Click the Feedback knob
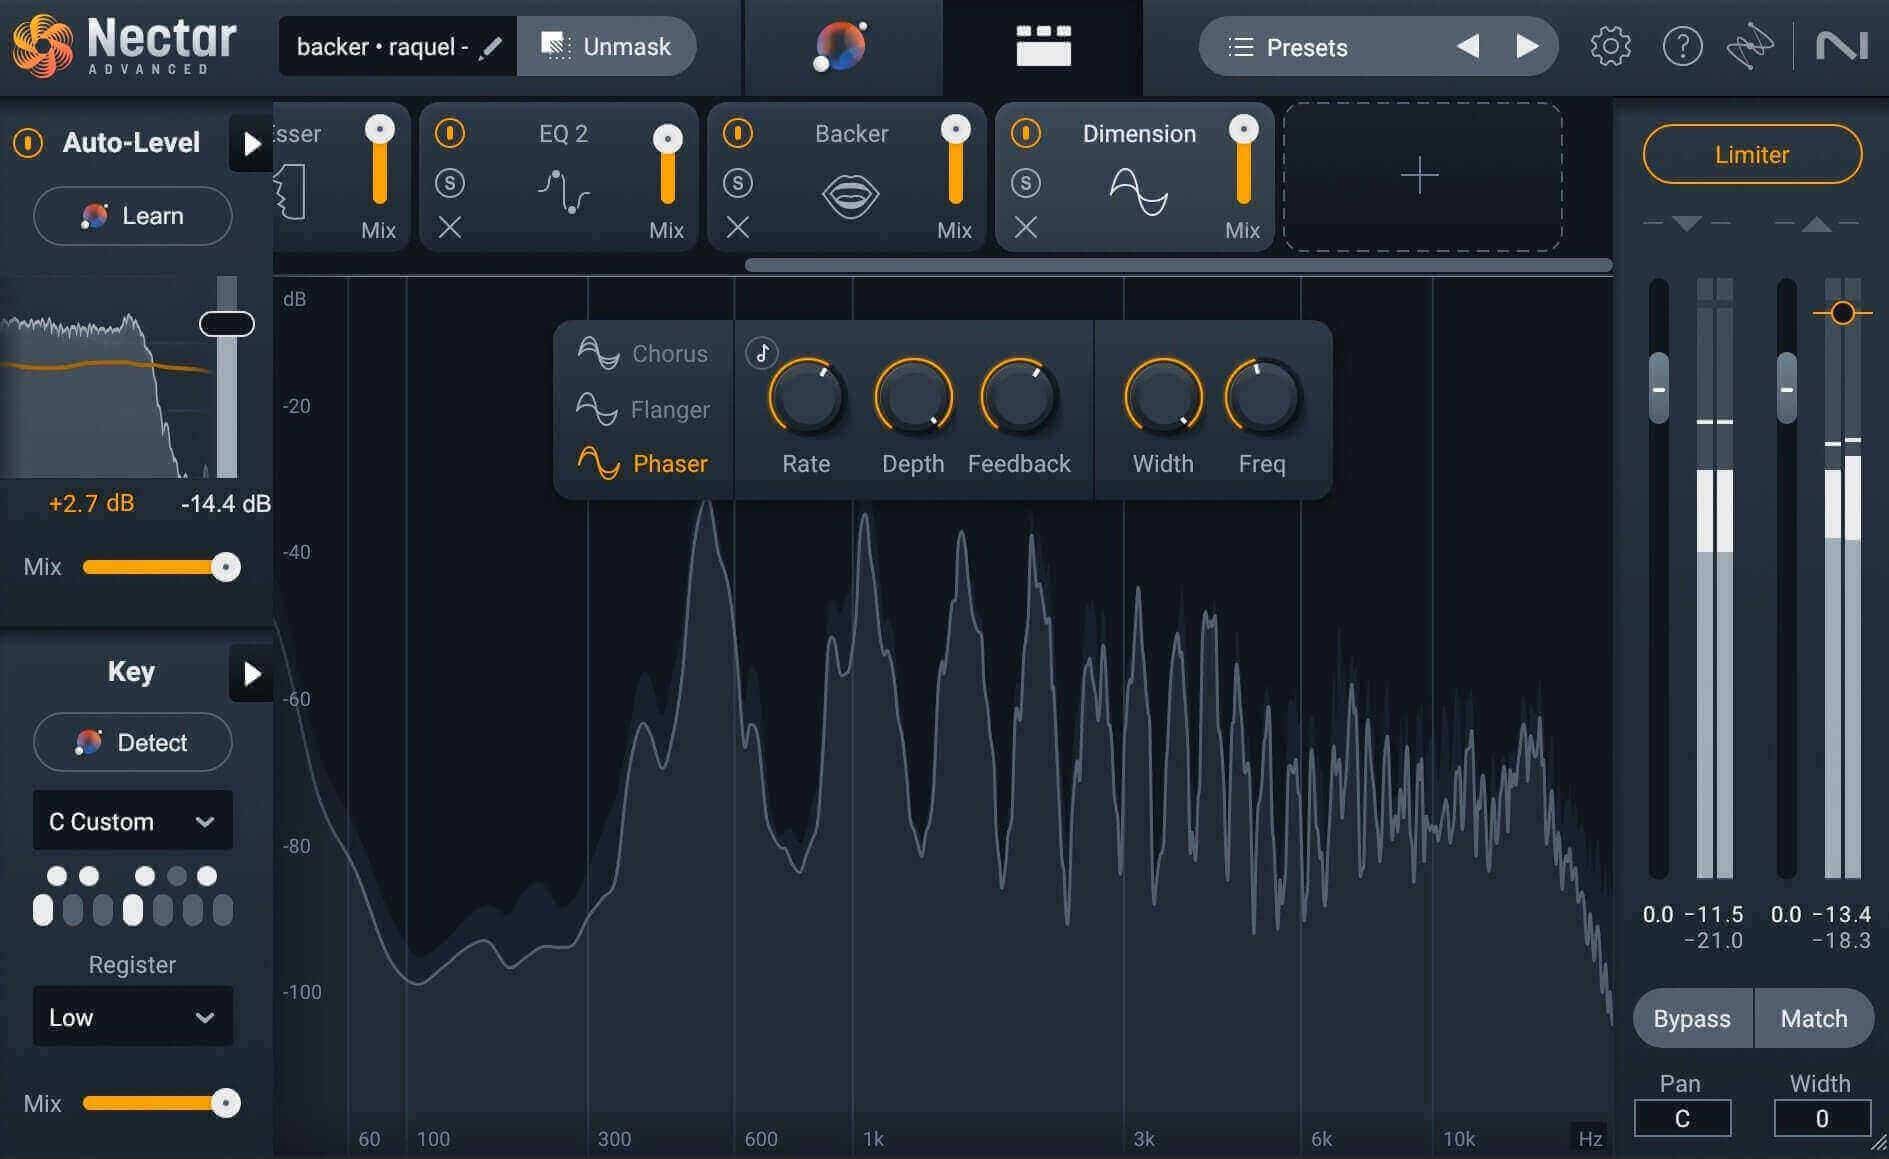This screenshot has width=1889, height=1159. (x=1018, y=397)
